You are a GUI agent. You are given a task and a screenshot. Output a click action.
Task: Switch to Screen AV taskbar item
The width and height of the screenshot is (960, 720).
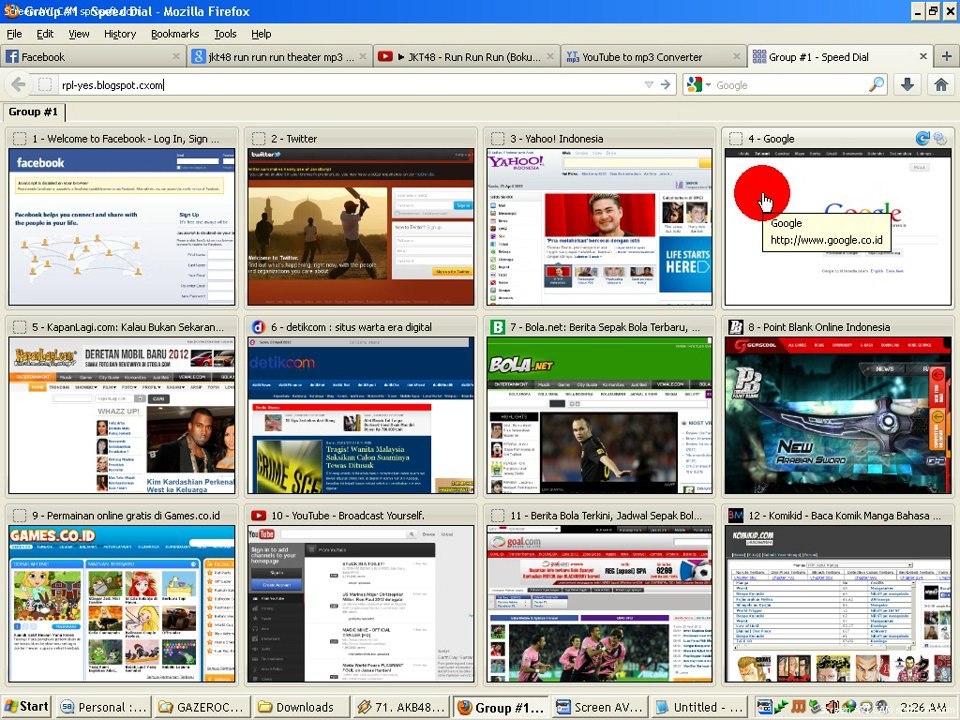coord(601,707)
